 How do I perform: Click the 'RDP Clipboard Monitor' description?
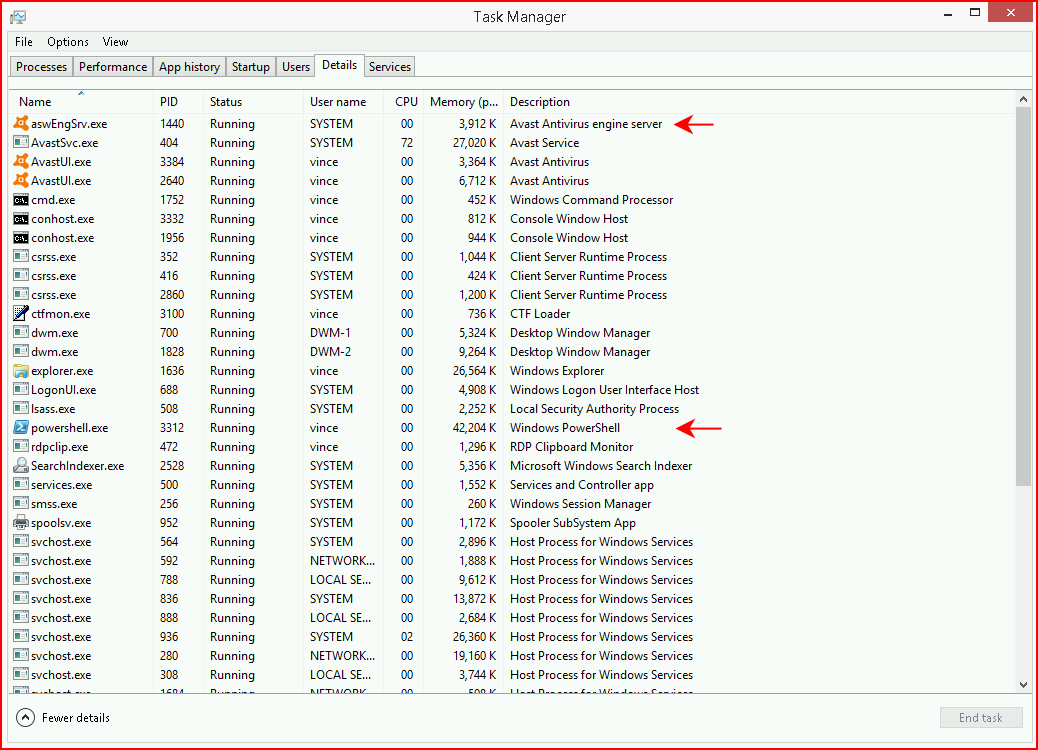coord(571,447)
